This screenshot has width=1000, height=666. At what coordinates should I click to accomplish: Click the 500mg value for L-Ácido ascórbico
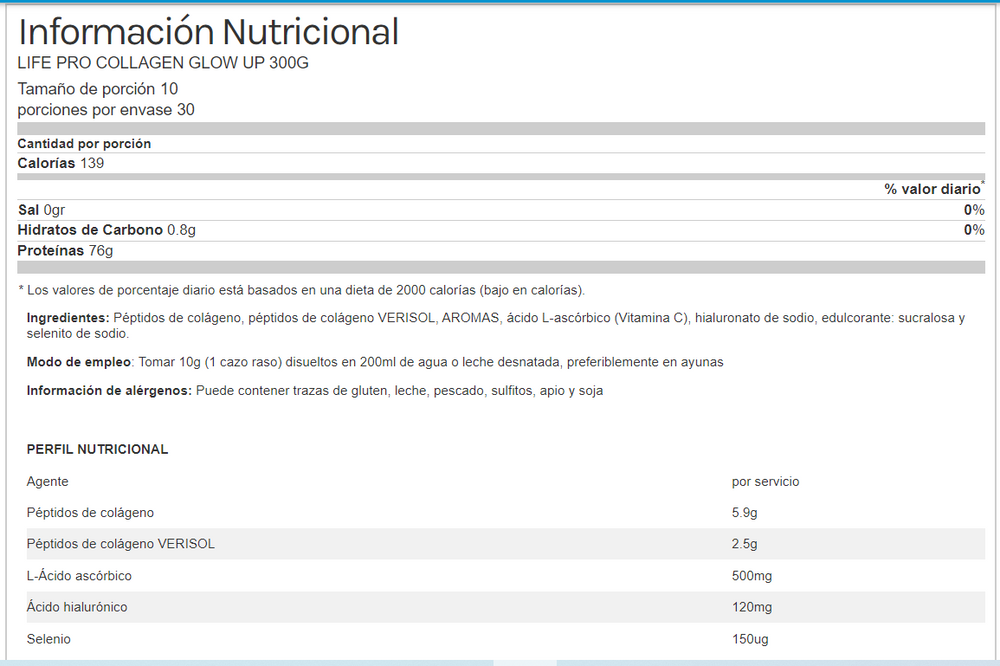tap(751, 576)
